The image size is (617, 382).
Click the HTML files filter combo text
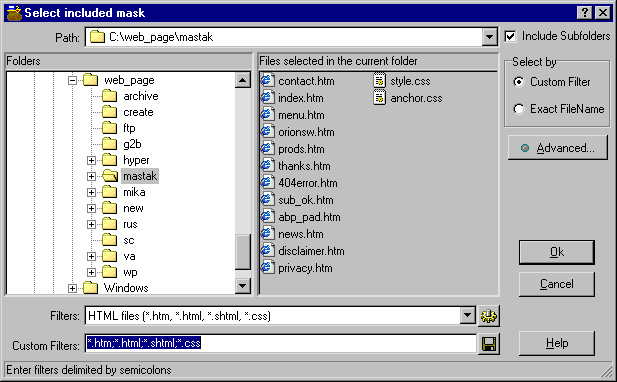coord(179,316)
